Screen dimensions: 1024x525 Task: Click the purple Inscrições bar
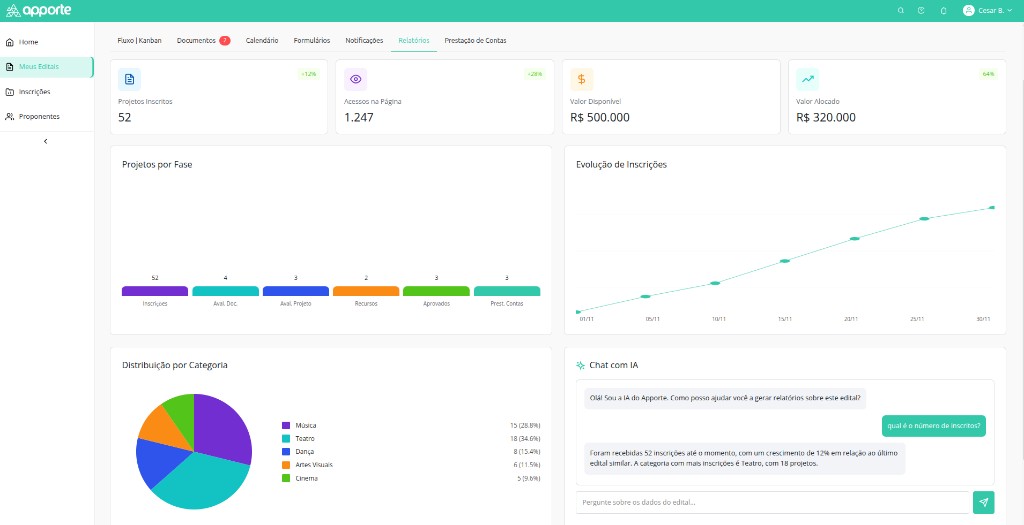tap(155, 291)
